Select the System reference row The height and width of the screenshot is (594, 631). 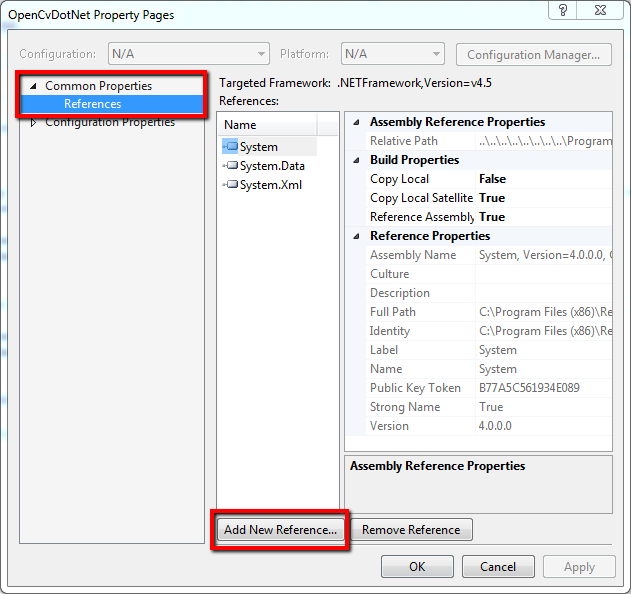pyautogui.click(x=269, y=146)
